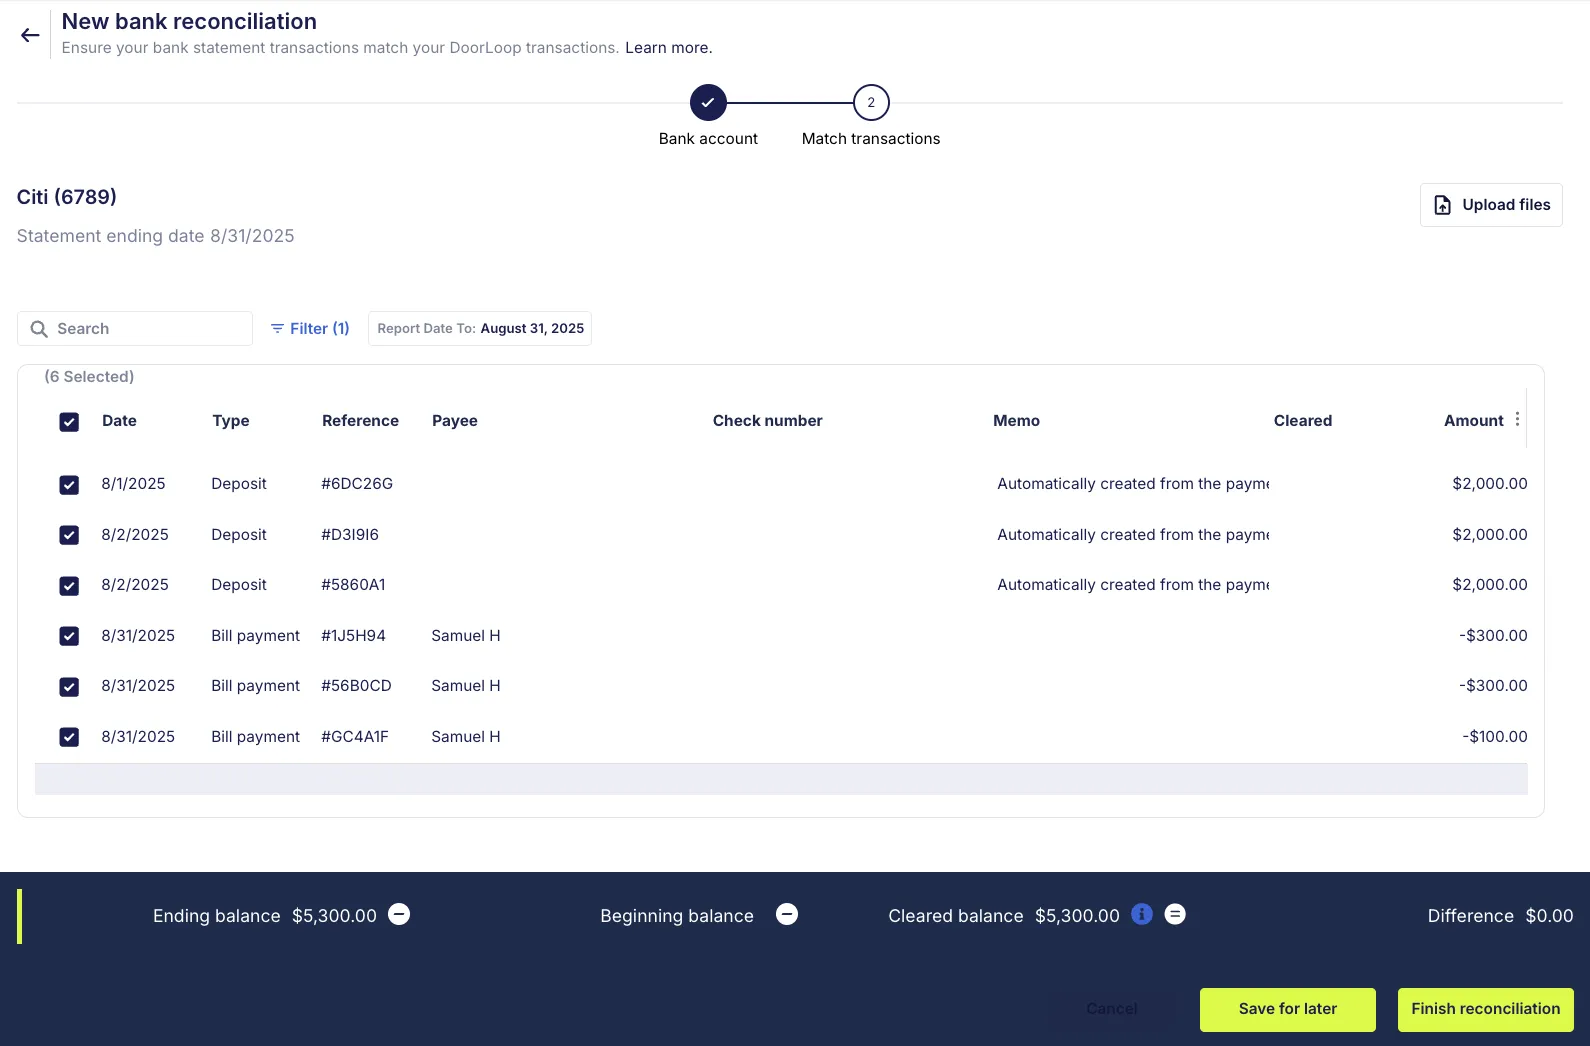Image resolution: width=1590 pixels, height=1046 pixels.
Task: Uncheck bill payment #GC4A1F checkbox
Action: 69,737
